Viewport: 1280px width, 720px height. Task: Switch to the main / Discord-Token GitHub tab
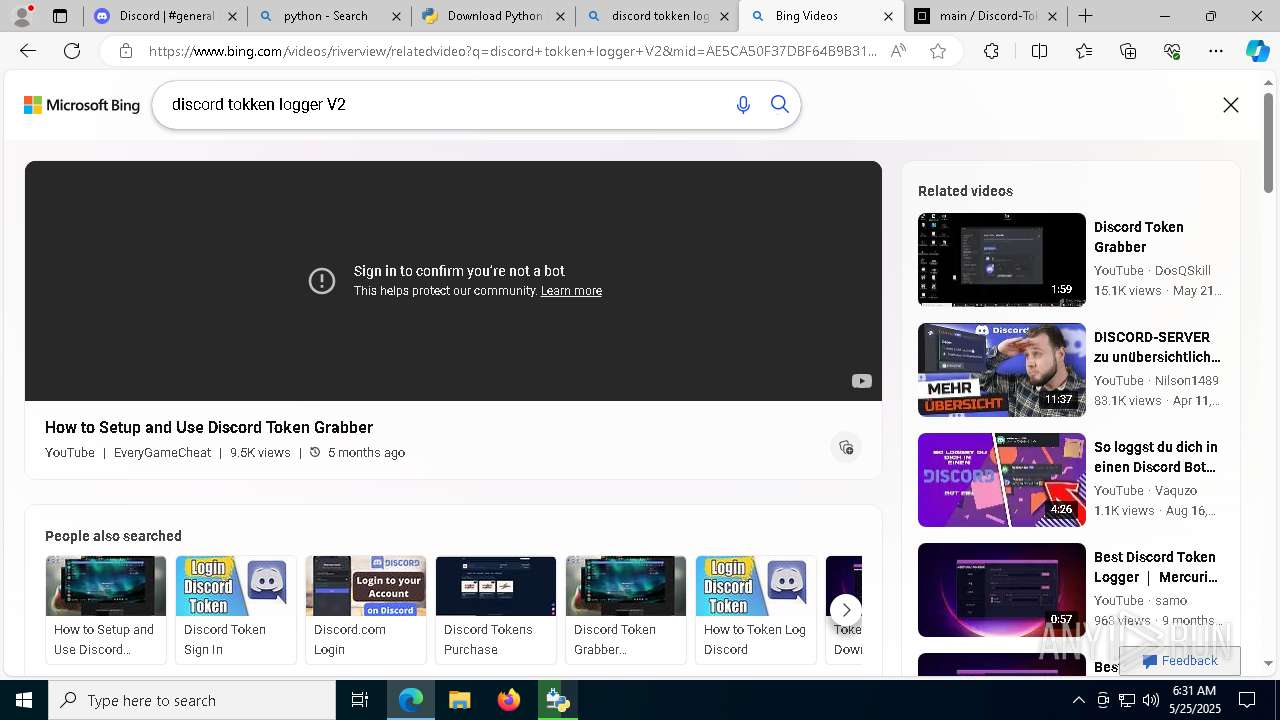point(986,16)
